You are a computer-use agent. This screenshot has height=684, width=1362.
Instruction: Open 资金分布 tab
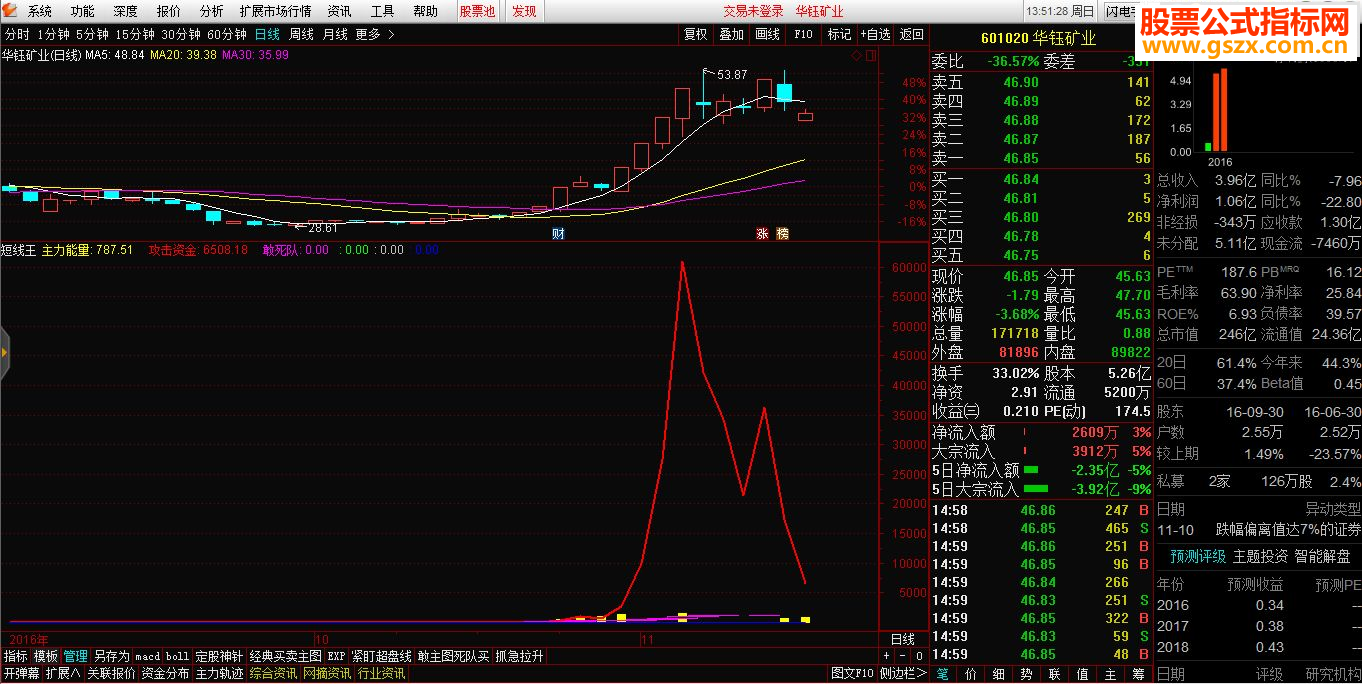click(x=165, y=674)
